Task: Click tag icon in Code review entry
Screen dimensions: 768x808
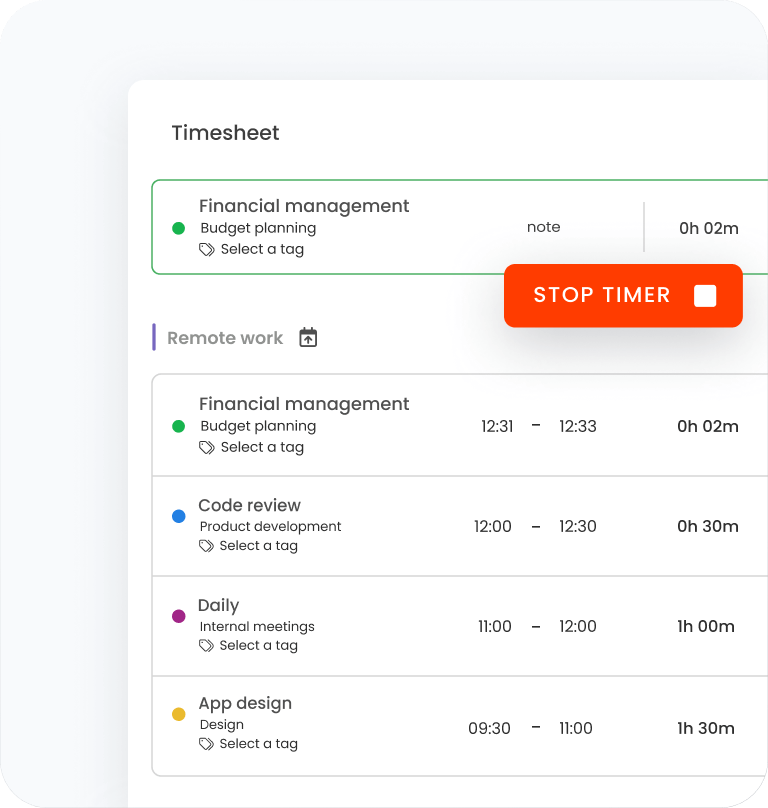Action: pos(207,546)
